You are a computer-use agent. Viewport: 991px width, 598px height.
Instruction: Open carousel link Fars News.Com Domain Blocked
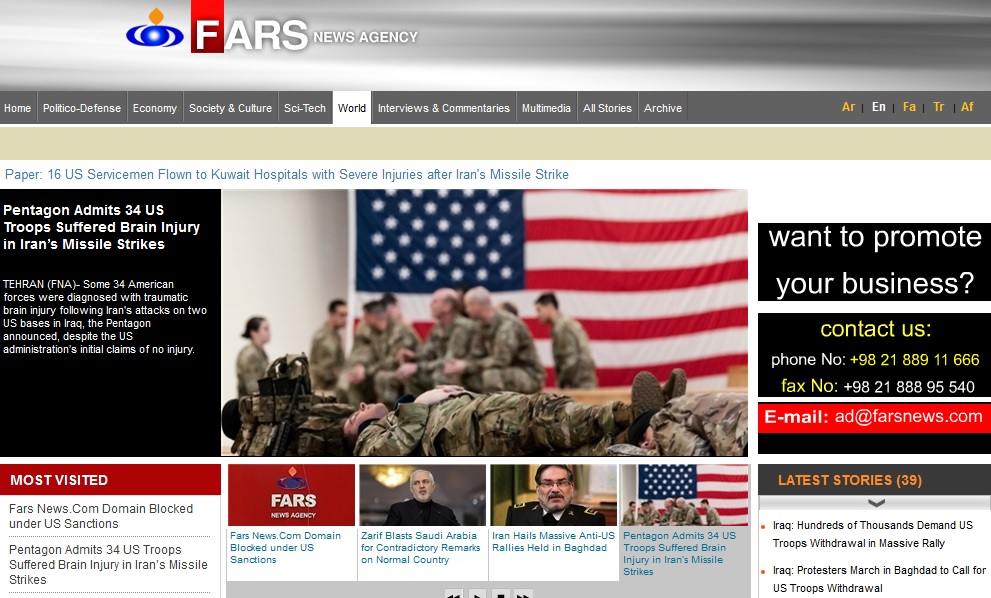[x=285, y=547]
